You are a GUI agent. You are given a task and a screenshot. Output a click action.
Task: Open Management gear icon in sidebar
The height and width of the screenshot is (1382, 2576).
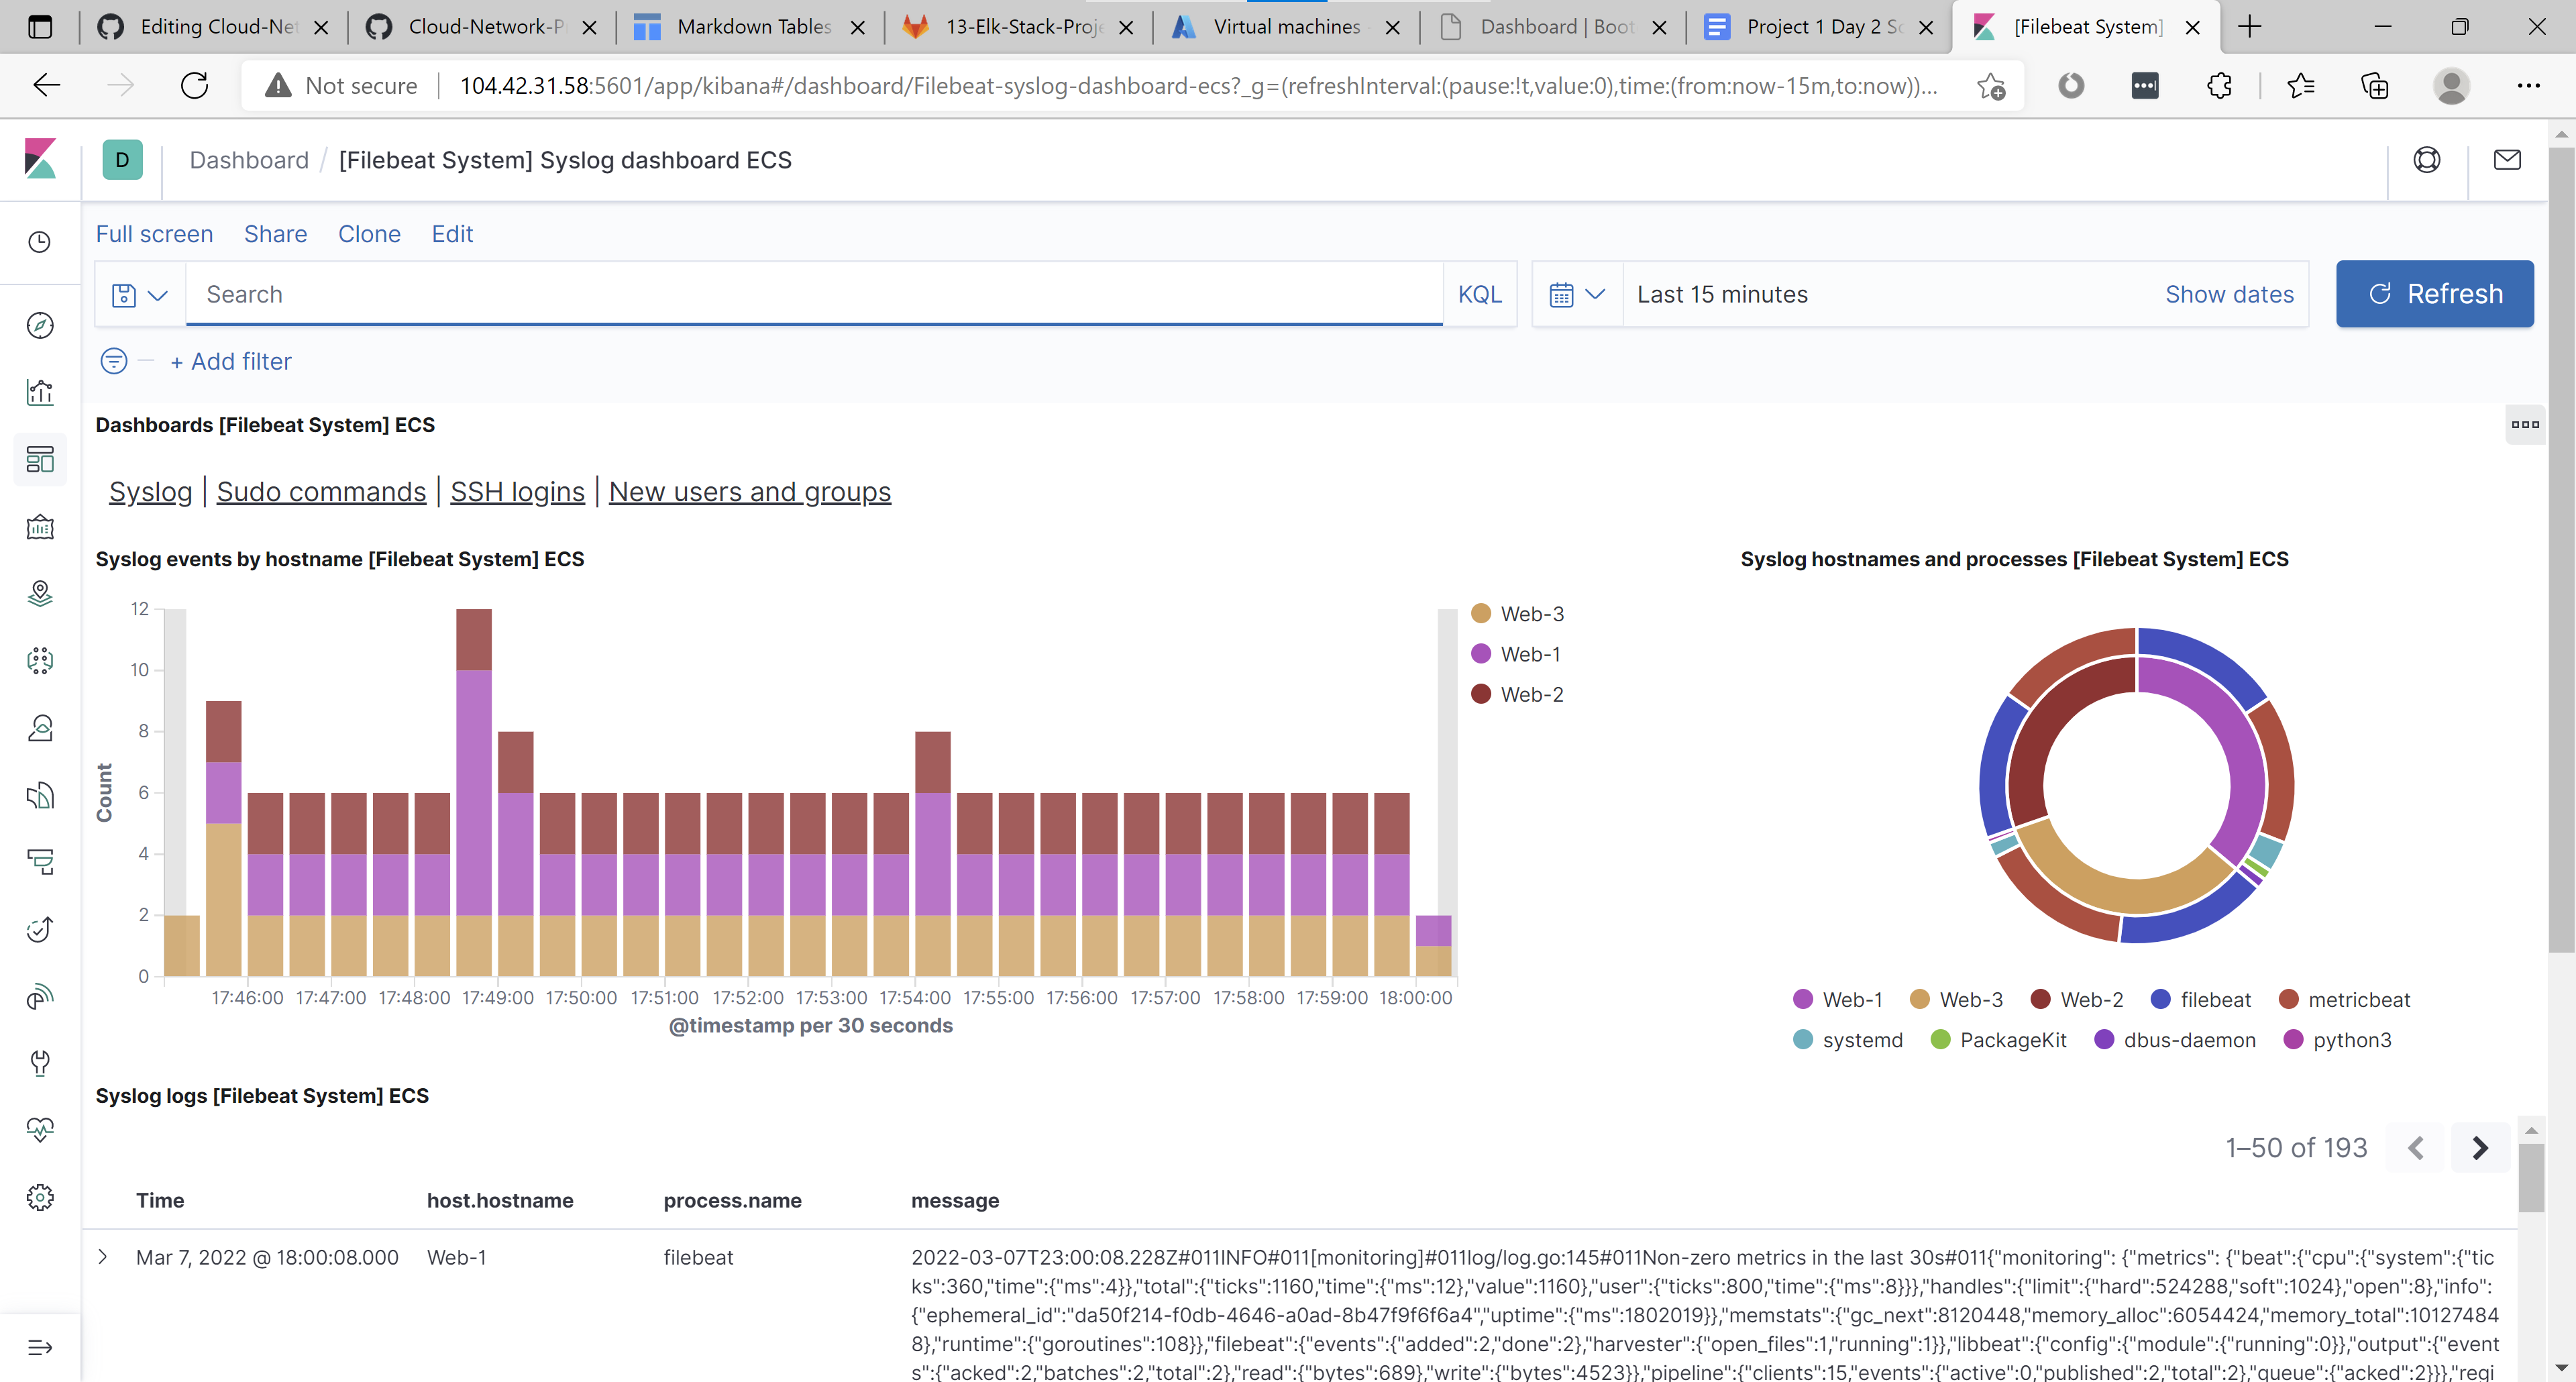click(40, 1197)
